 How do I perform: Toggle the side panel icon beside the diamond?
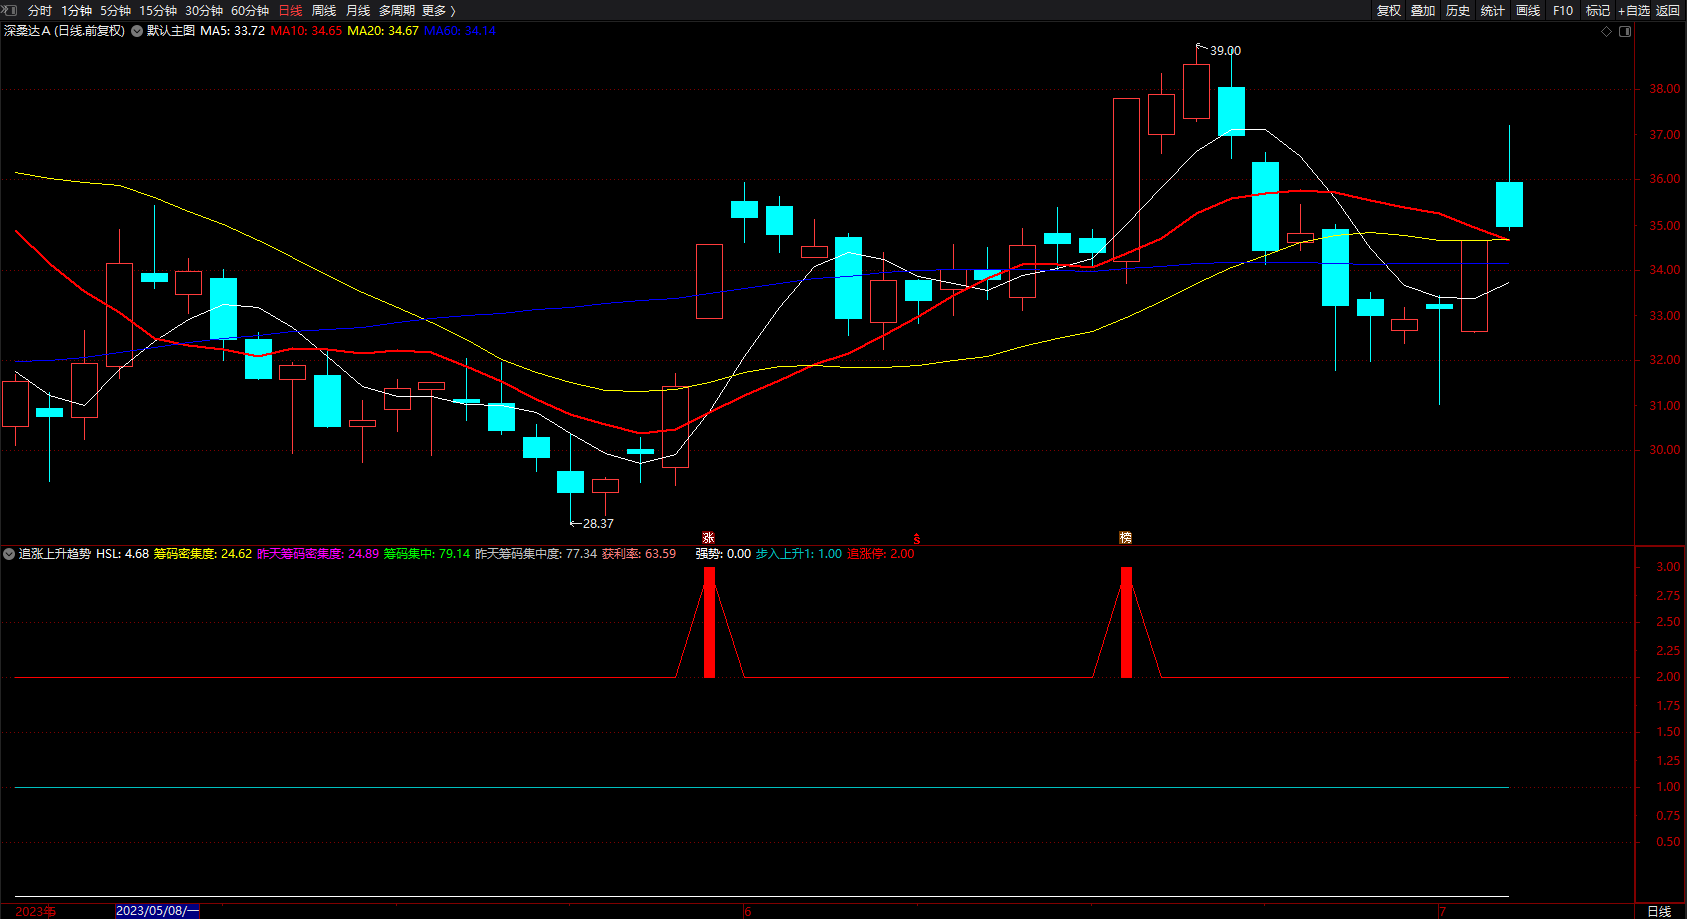pyautogui.click(x=1625, y=31)
